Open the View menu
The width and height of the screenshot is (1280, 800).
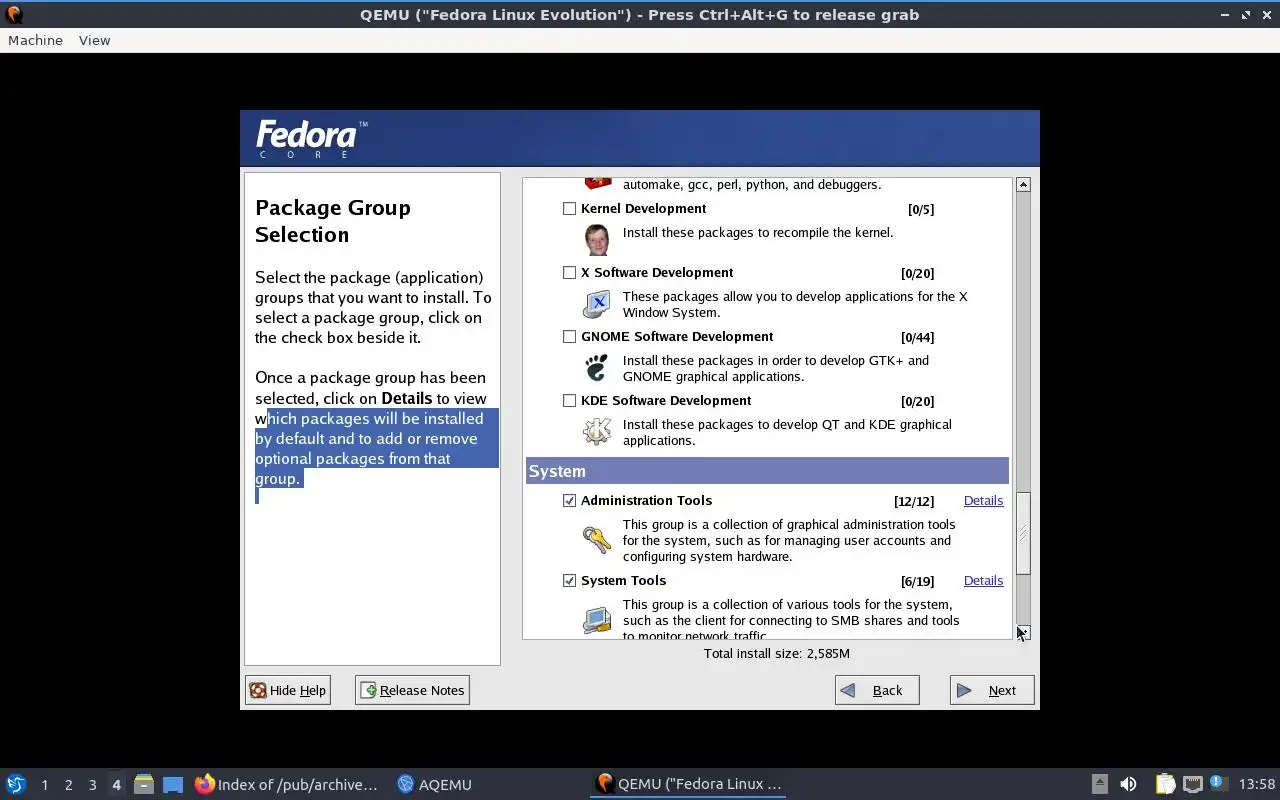94,40
